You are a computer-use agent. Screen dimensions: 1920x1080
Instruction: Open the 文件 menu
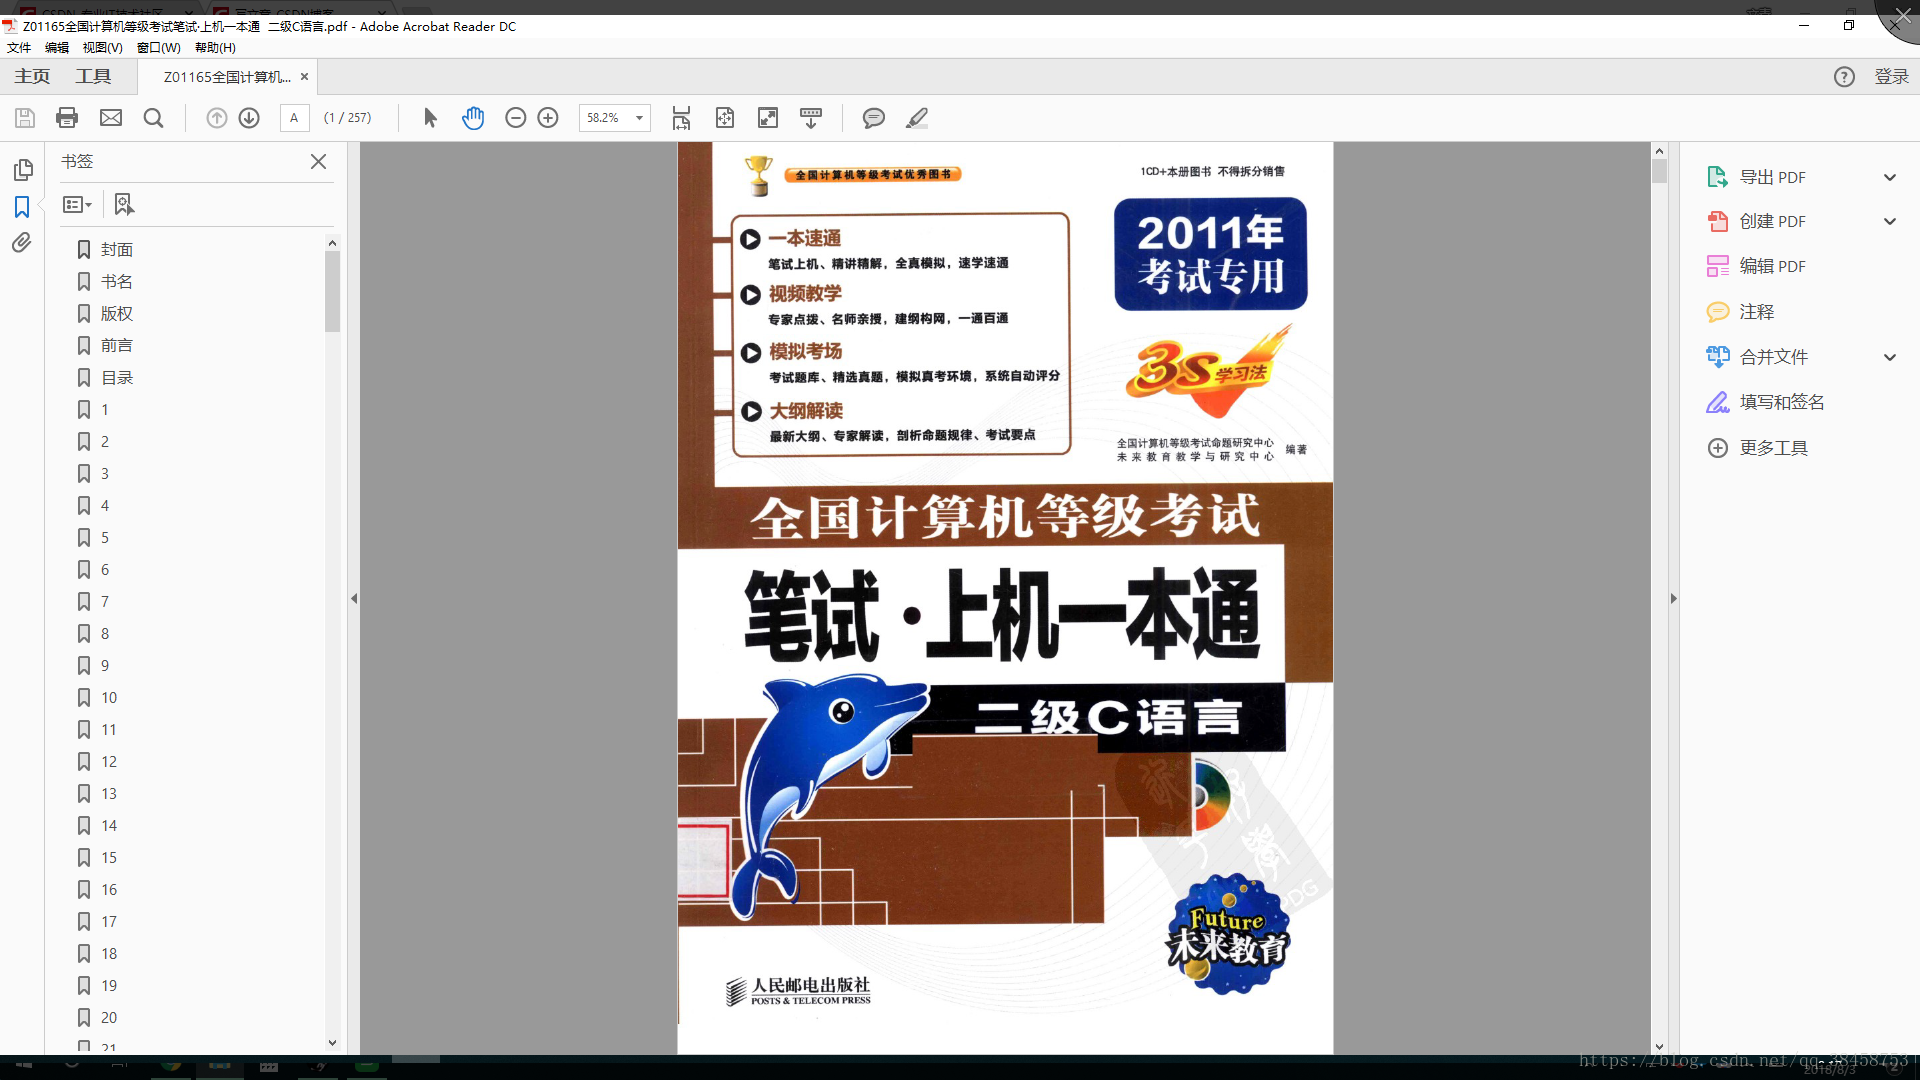click(19, 47)
